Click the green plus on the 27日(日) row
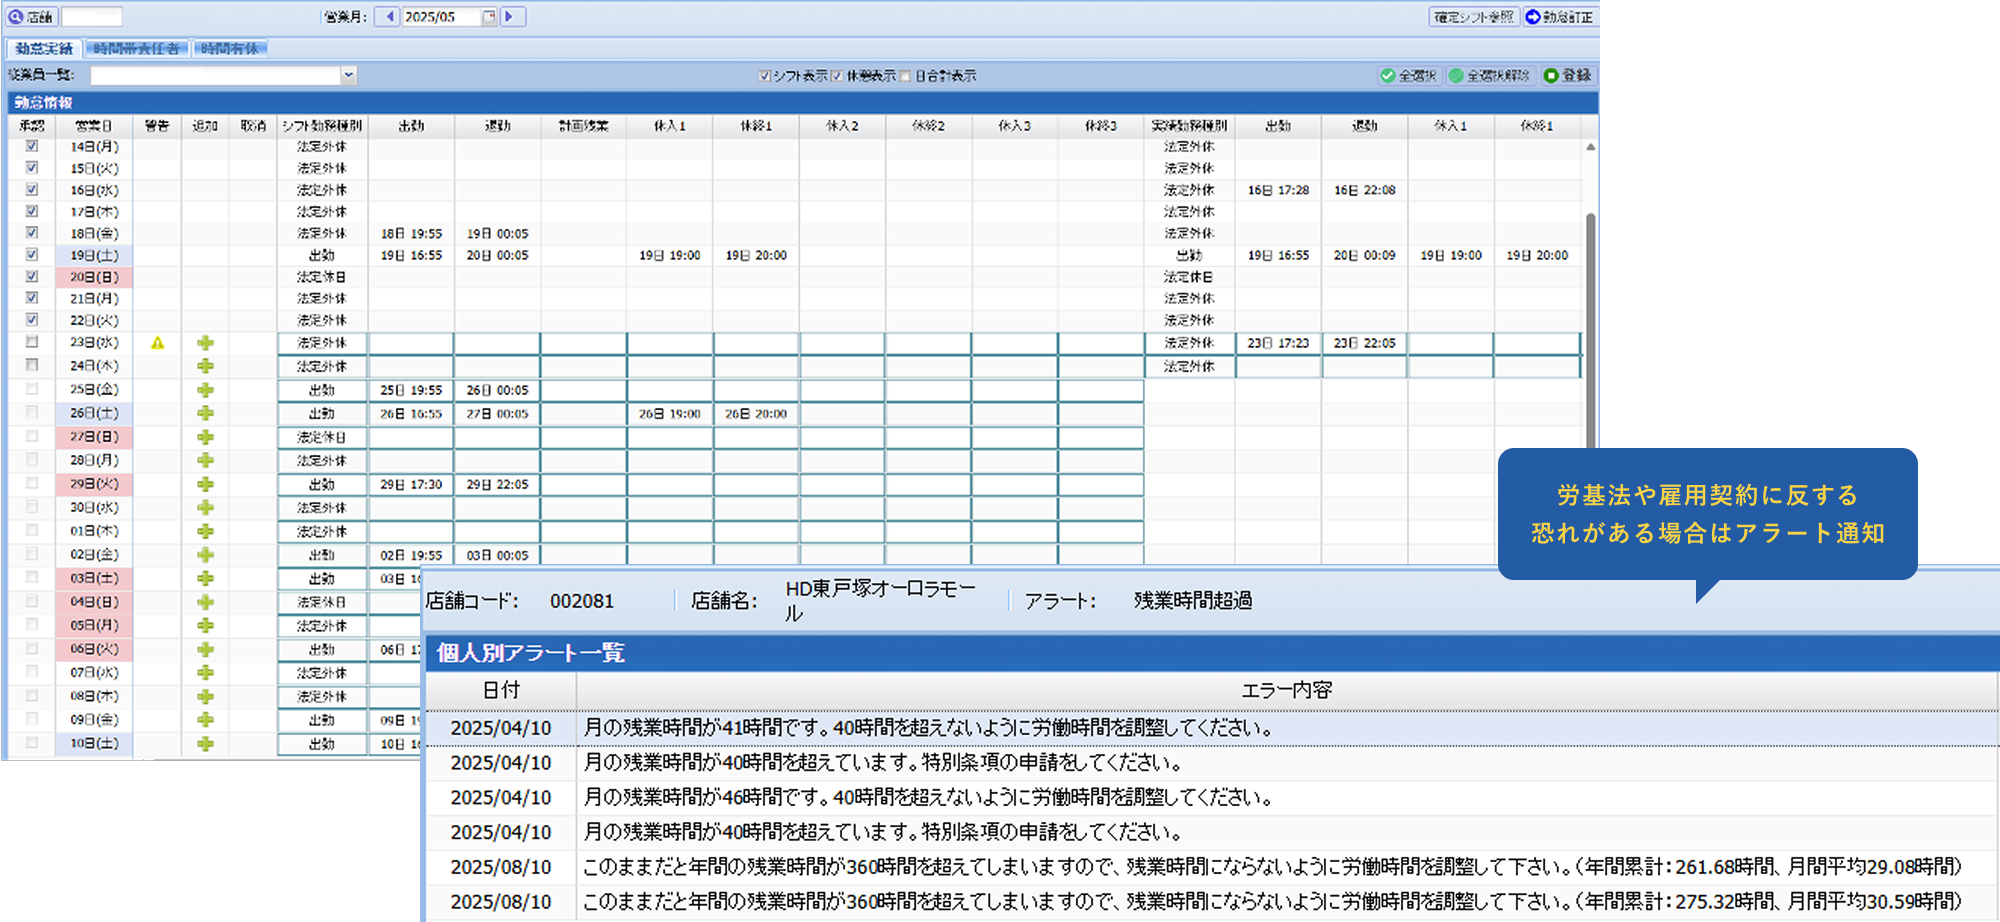2000x922 pixels. [205, 437]
